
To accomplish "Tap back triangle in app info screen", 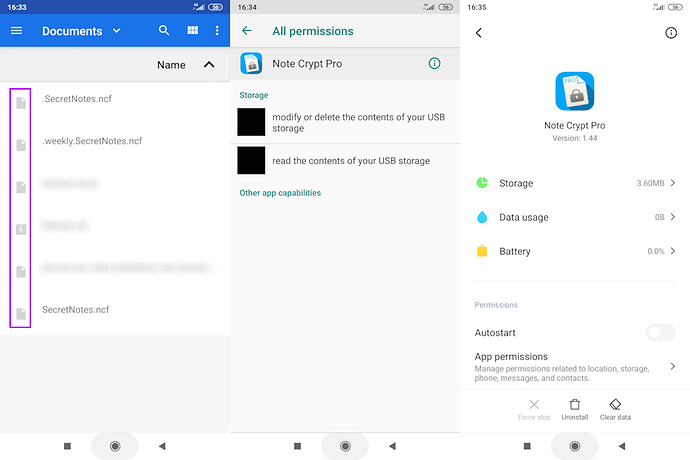I will [622, 446].
